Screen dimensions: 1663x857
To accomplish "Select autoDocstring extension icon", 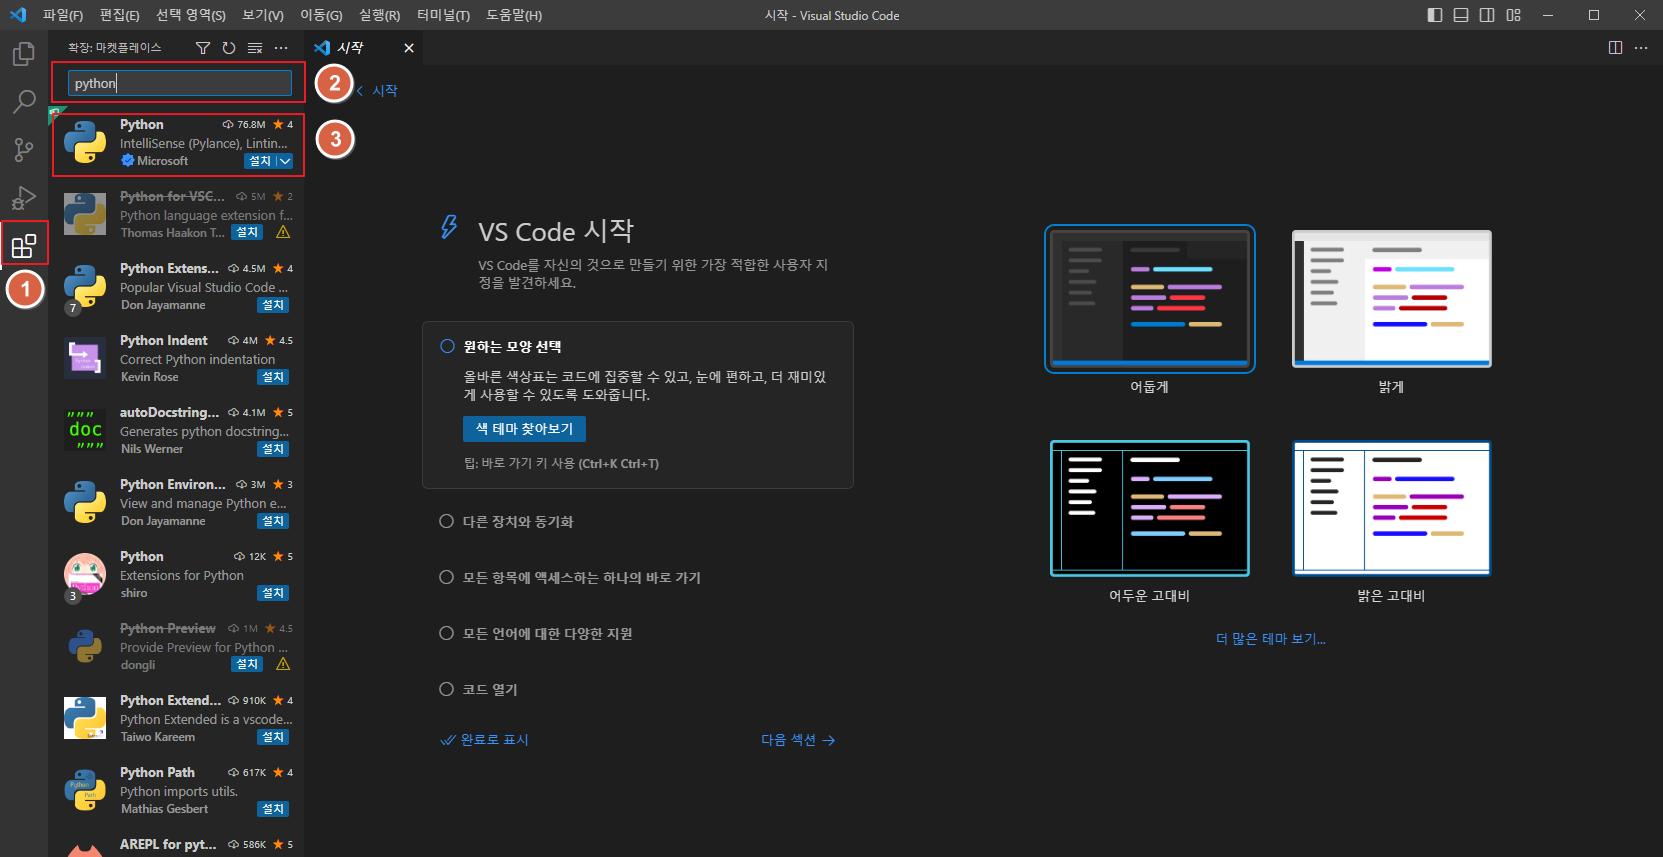I will (x=85, y=430).
